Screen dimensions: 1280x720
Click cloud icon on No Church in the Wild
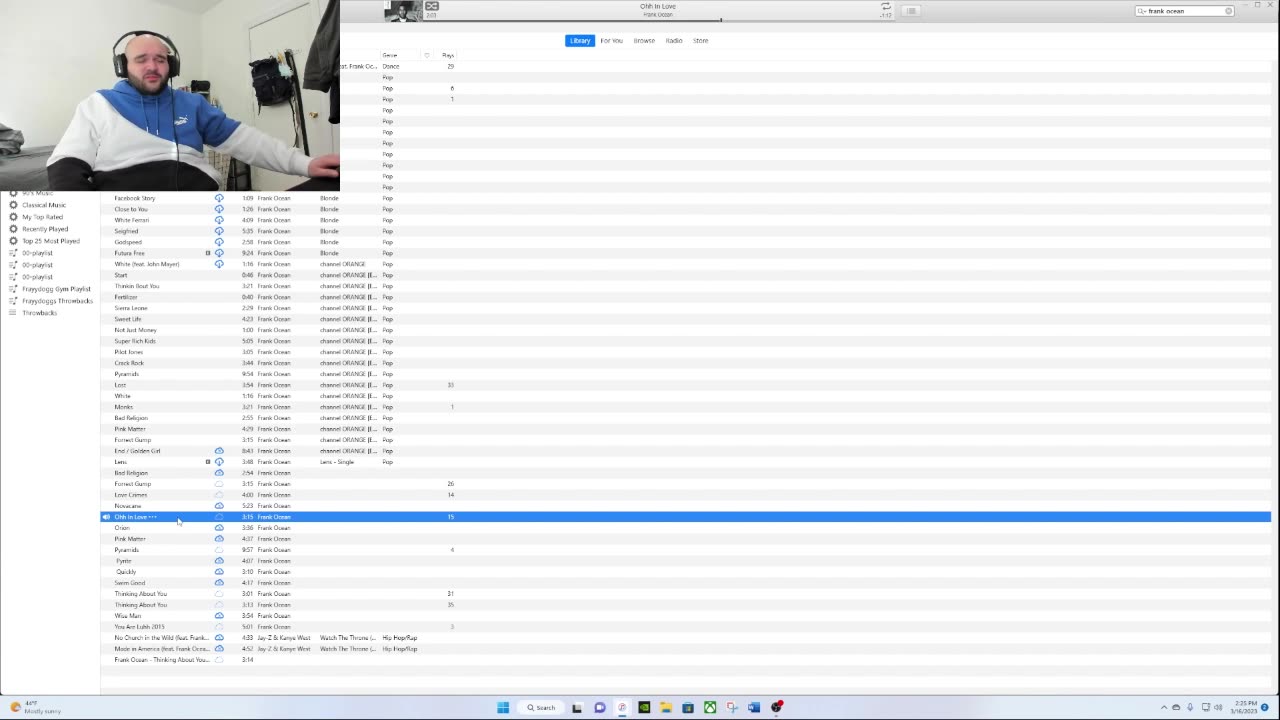point(219,638)
